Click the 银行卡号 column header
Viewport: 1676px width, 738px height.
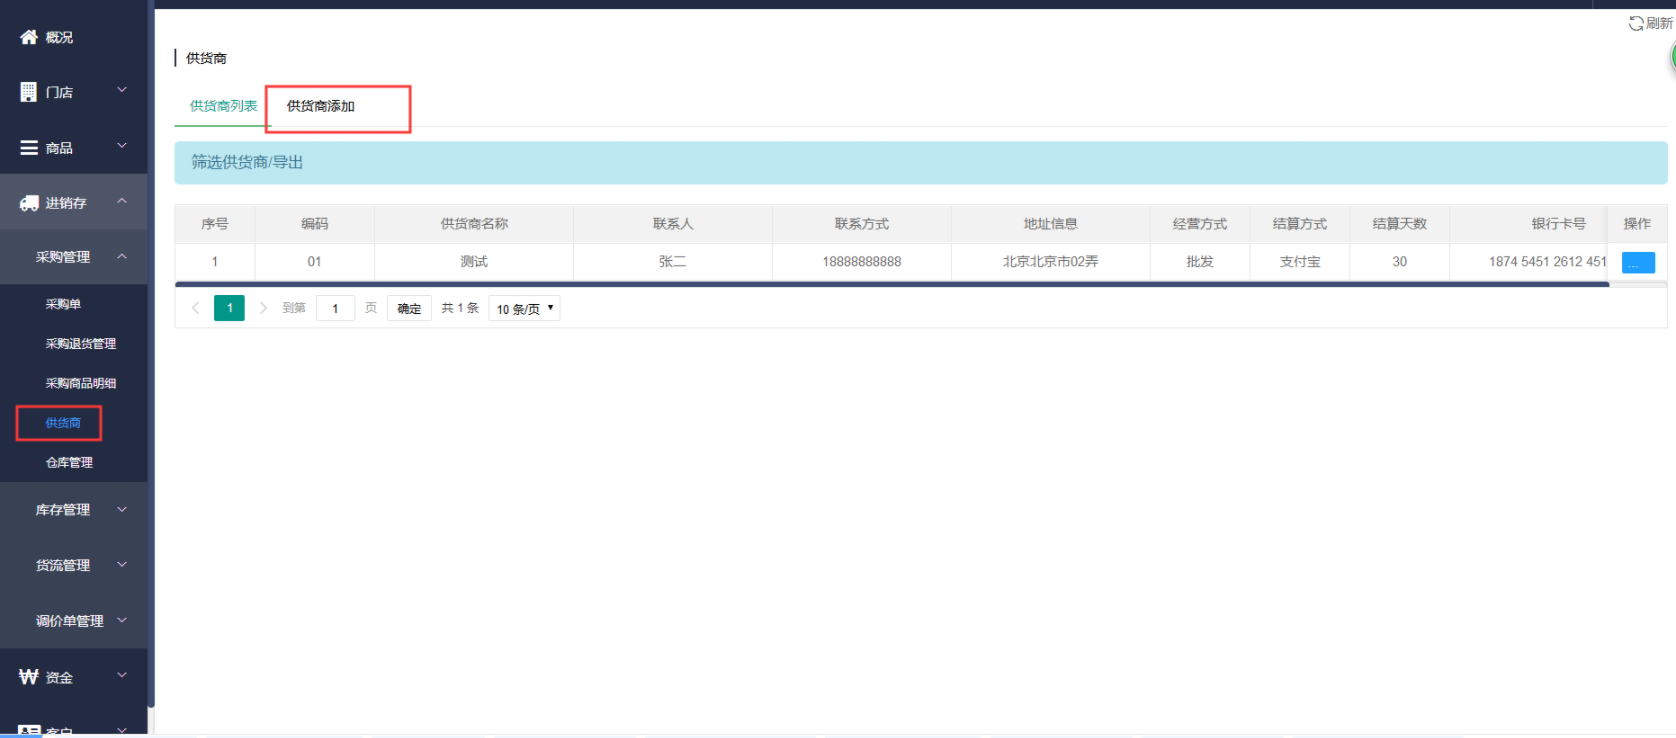pyautogui.click(x=1558, y=224)
